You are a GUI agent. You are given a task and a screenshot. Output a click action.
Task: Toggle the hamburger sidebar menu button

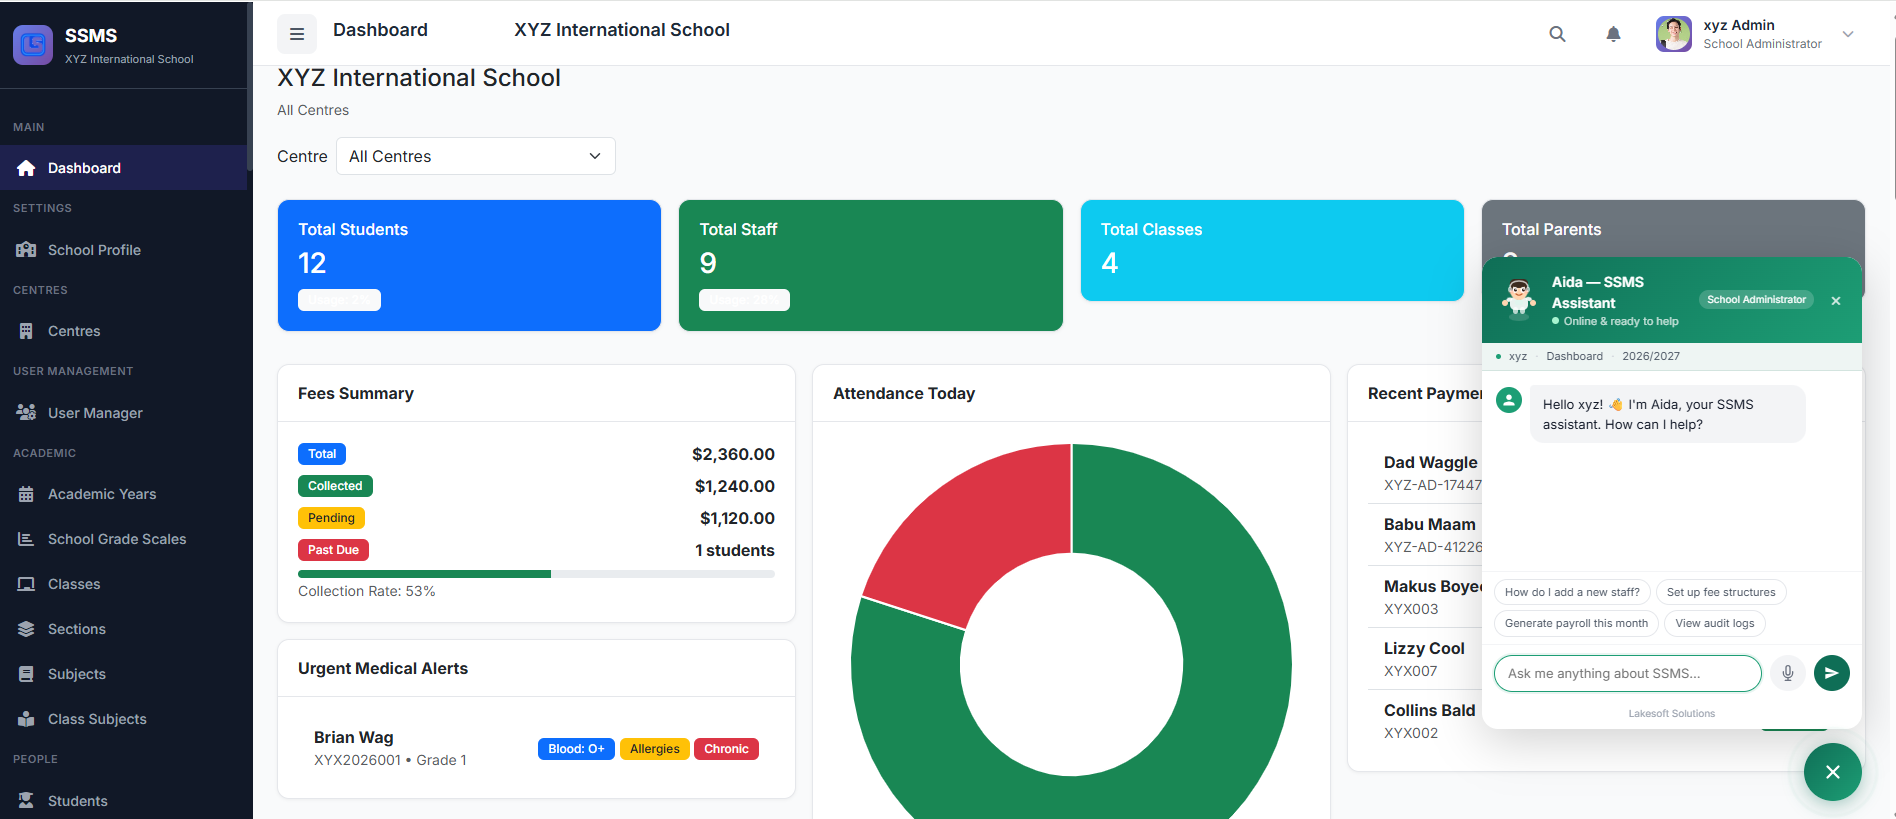297,34
